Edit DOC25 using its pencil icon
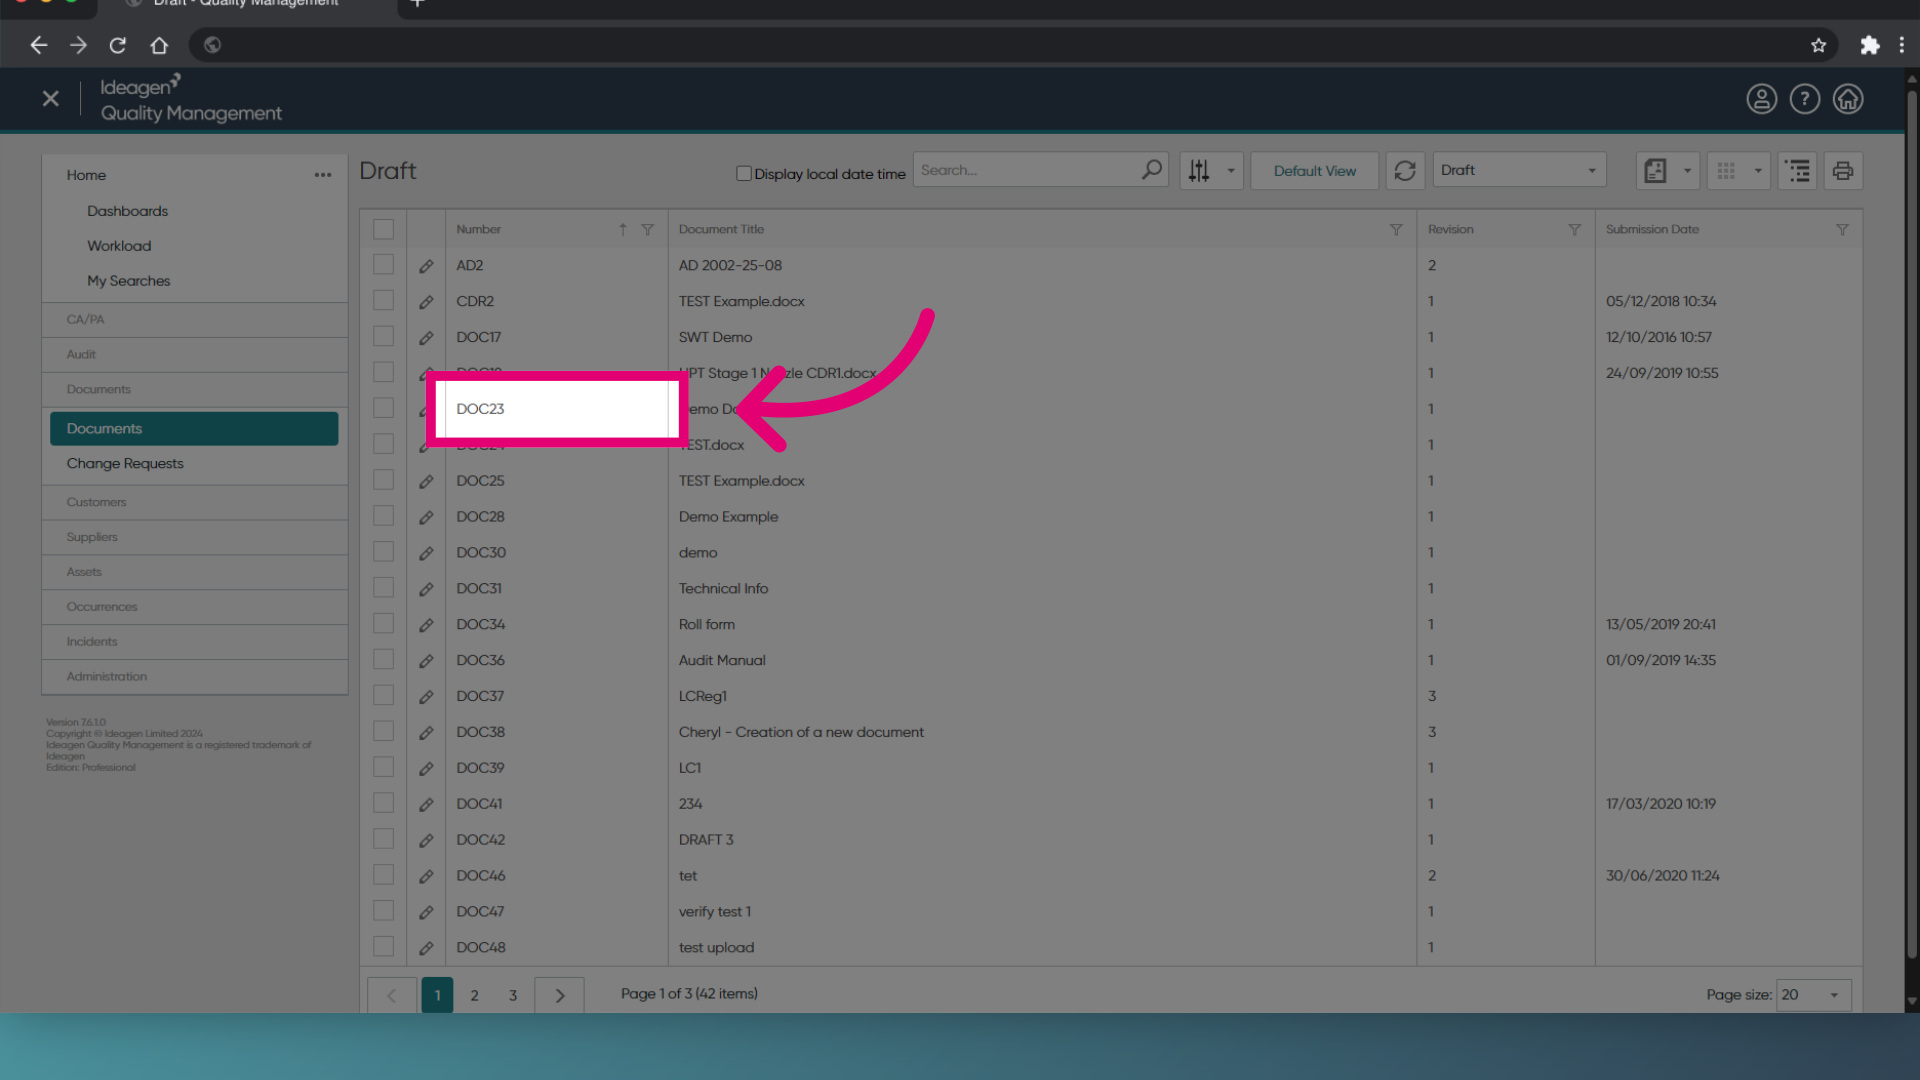Viewport: 1920px width, 1080px height. pos(426,482)
